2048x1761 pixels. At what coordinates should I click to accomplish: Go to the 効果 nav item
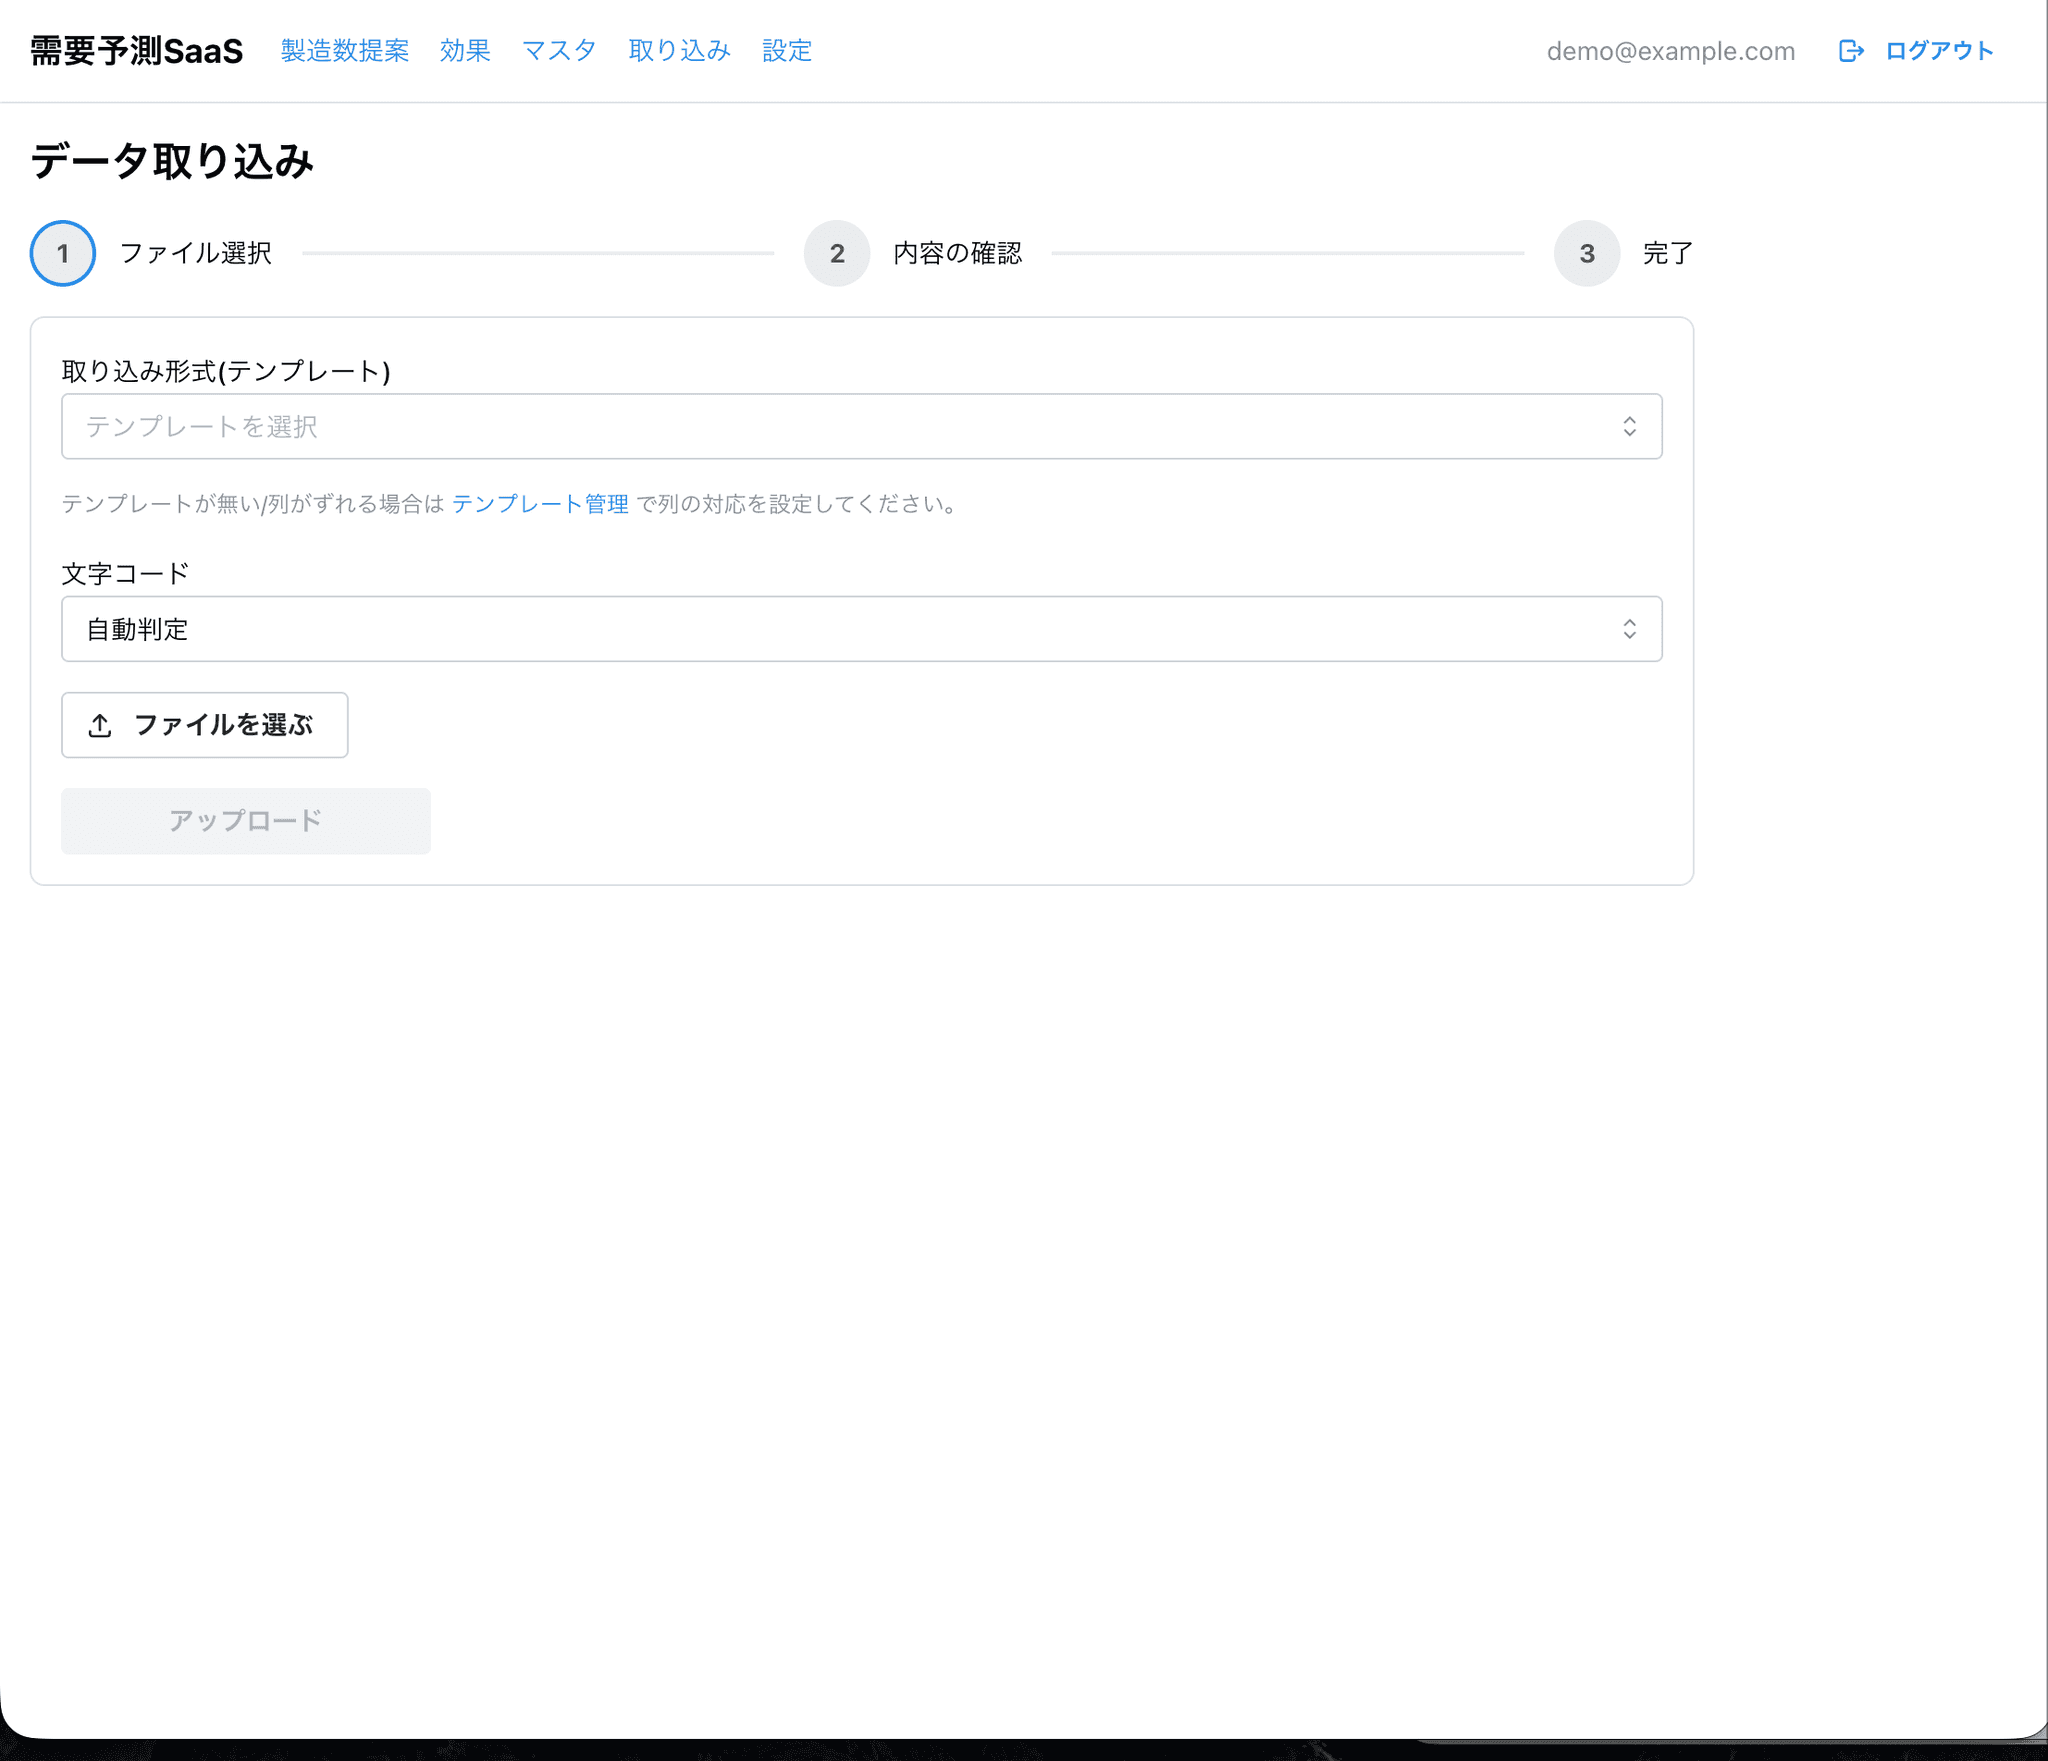click(x=465, y=51)
